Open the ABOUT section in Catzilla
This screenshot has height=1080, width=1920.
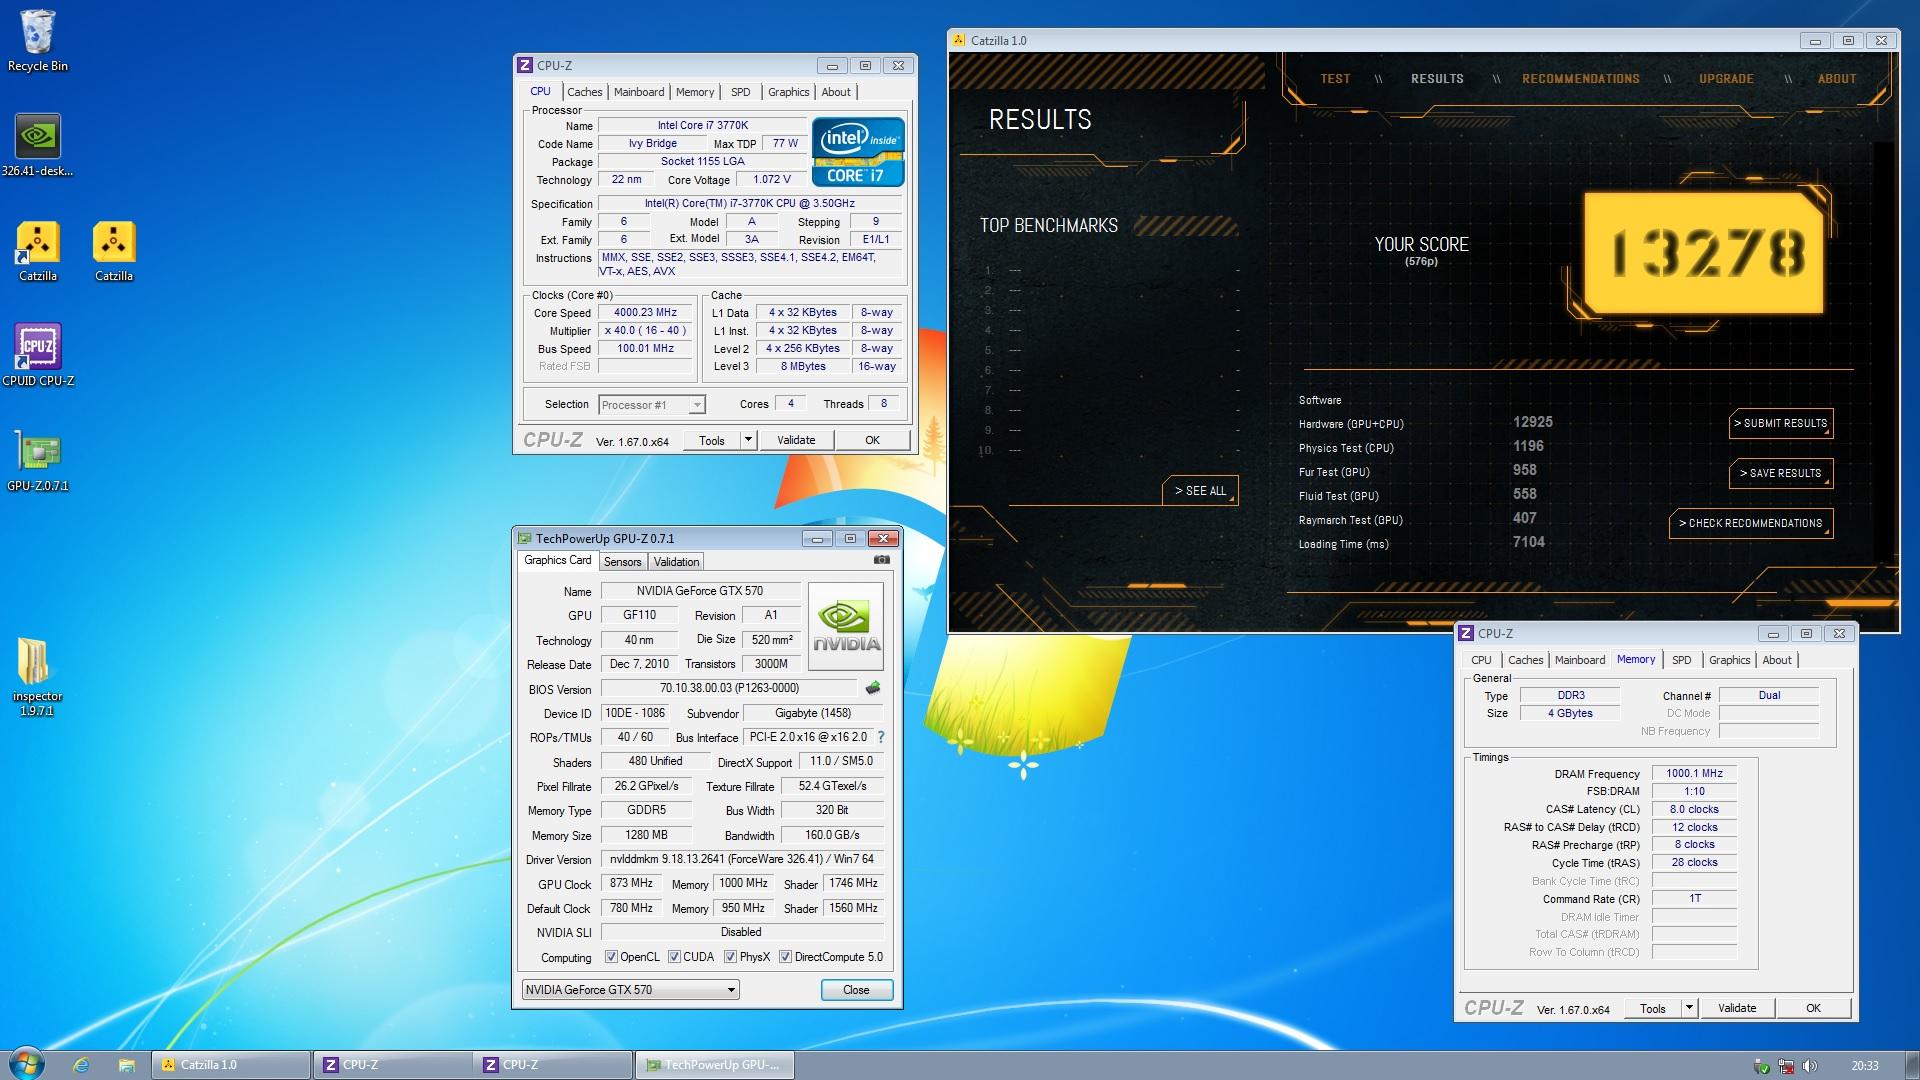pos(1837,79)
